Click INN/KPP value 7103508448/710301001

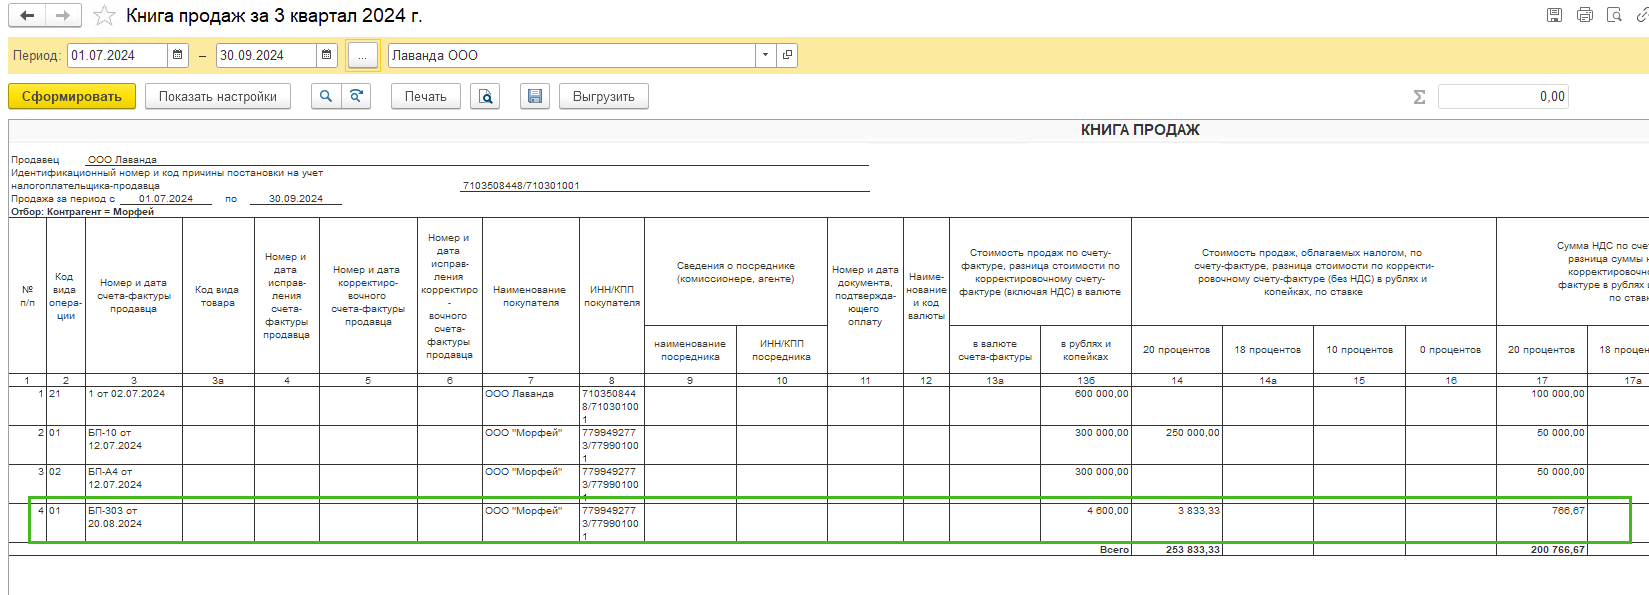(521, 186)
